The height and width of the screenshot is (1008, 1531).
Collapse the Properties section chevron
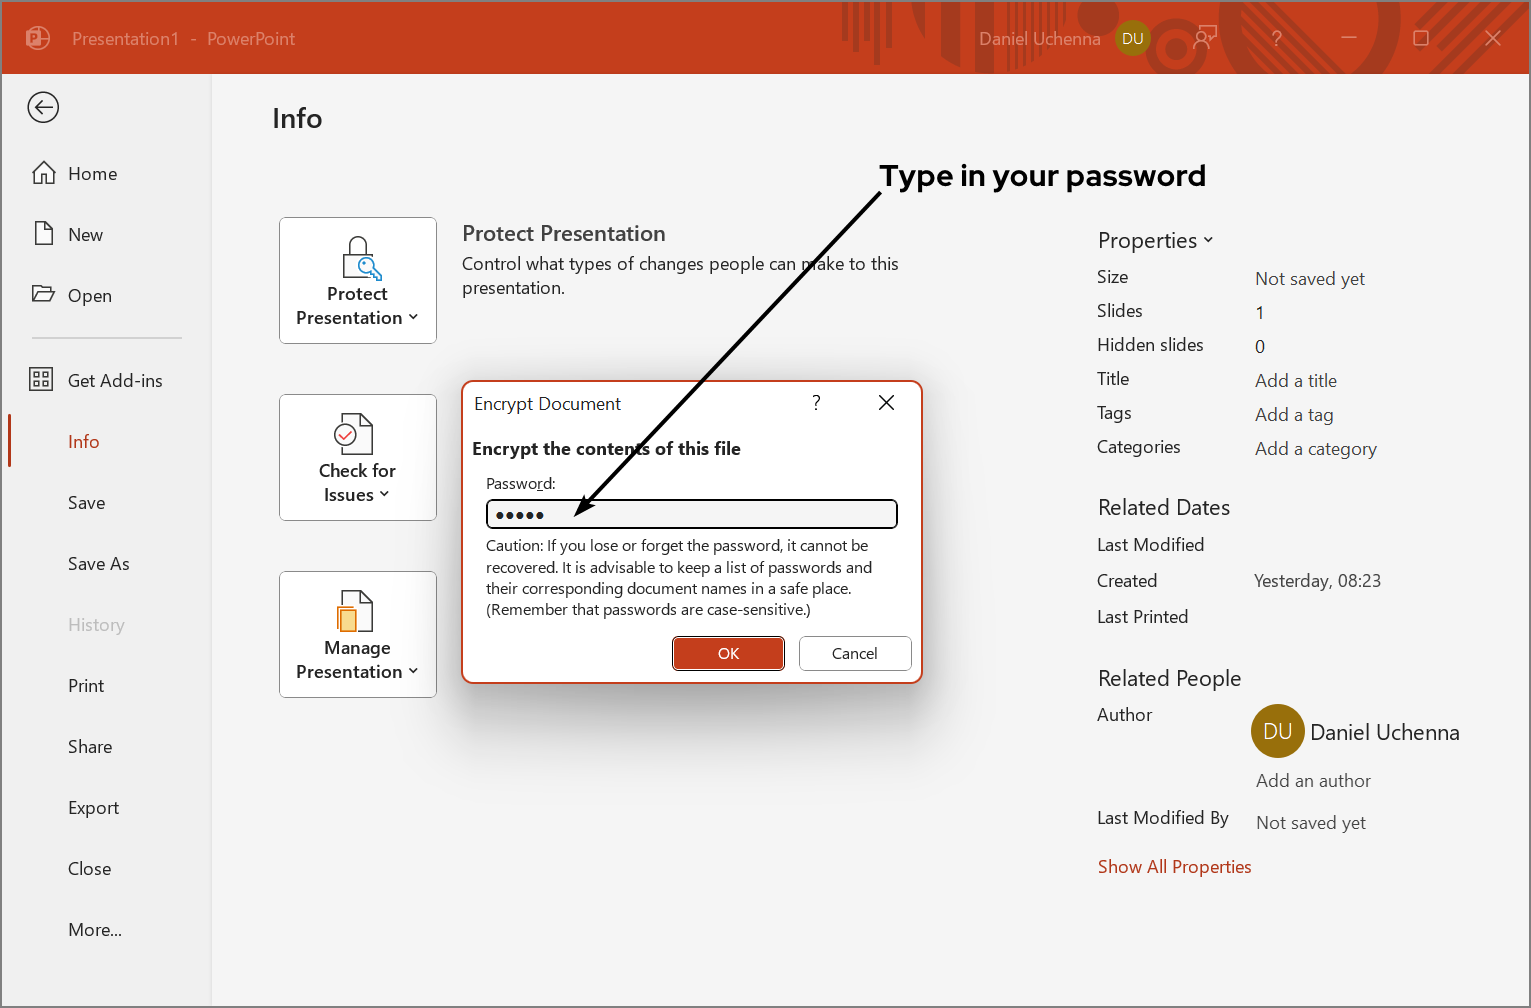click(x=1209, y=239)
